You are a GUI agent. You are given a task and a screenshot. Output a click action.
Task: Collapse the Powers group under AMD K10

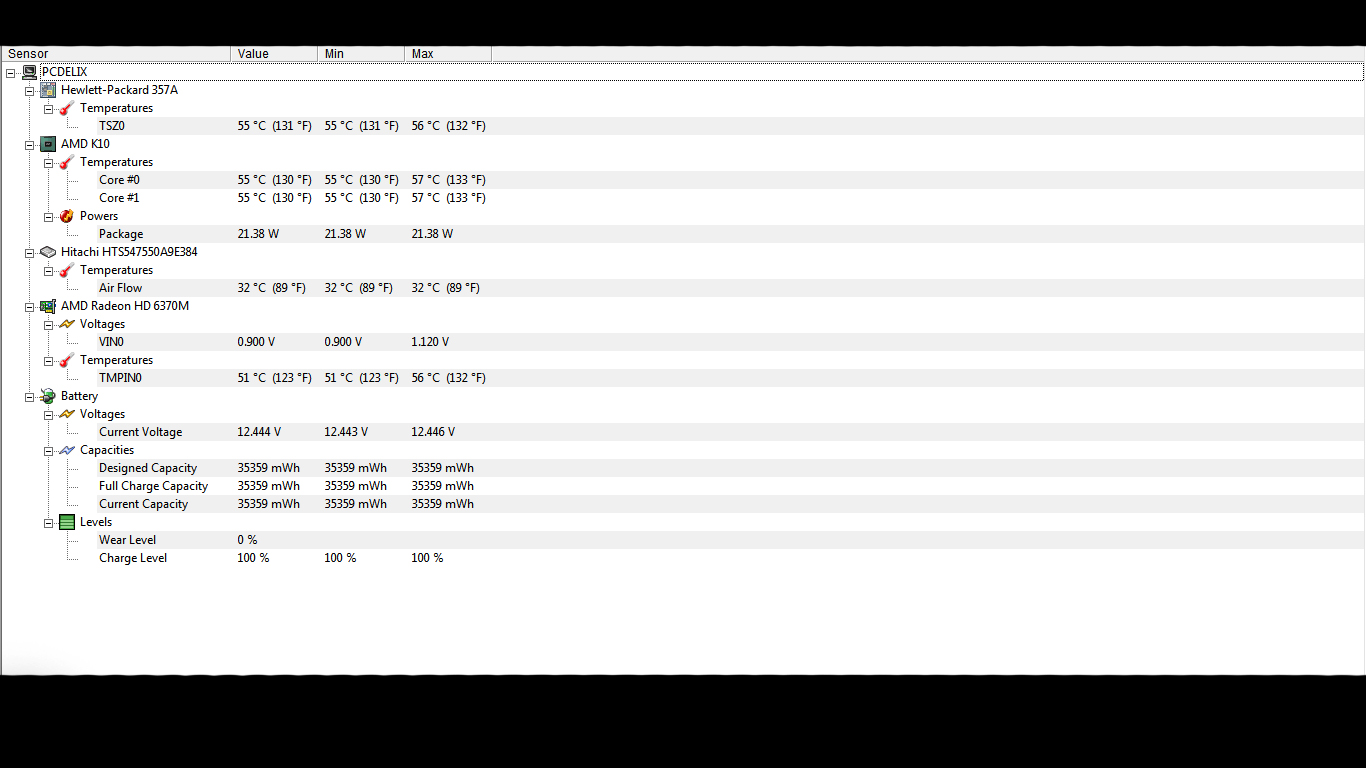pos(48,217)
